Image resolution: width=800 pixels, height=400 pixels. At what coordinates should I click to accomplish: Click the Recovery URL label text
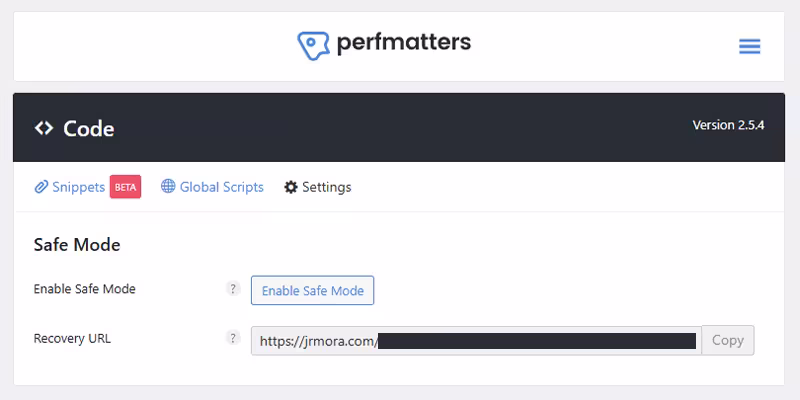coord(72,338)
